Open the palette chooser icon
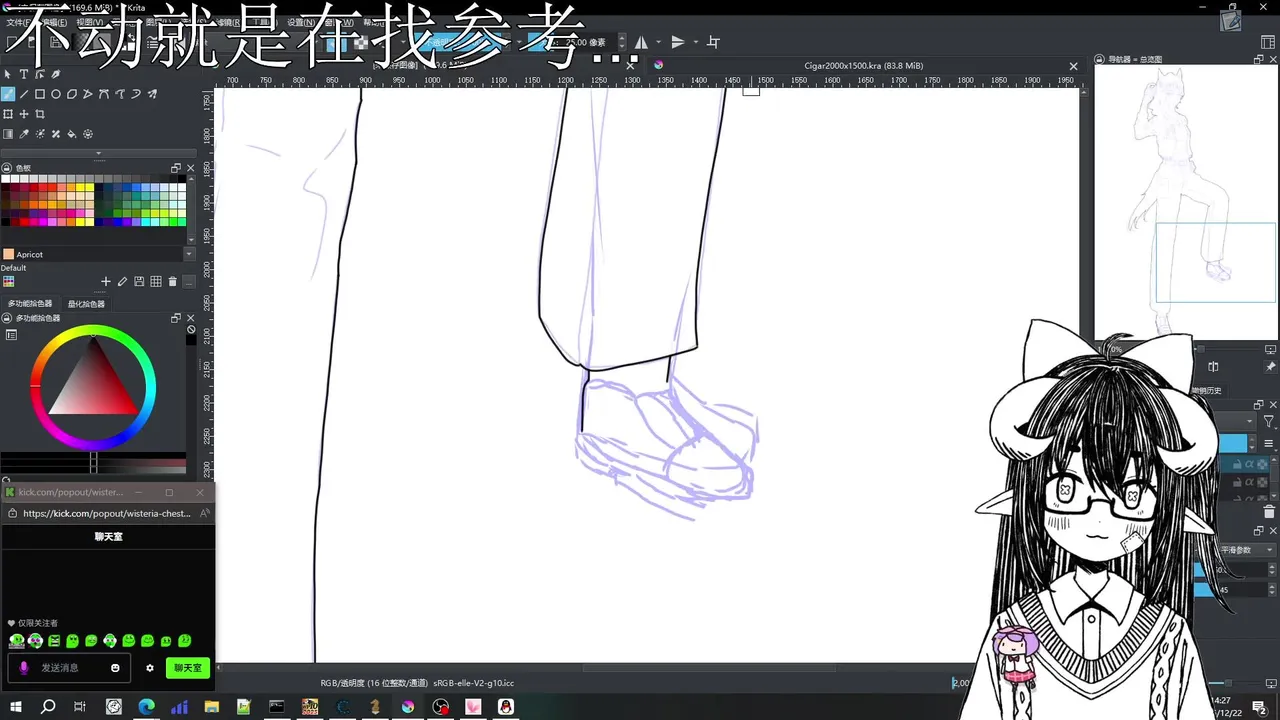This screenshot has height=720, width=1280. point(8,282)
